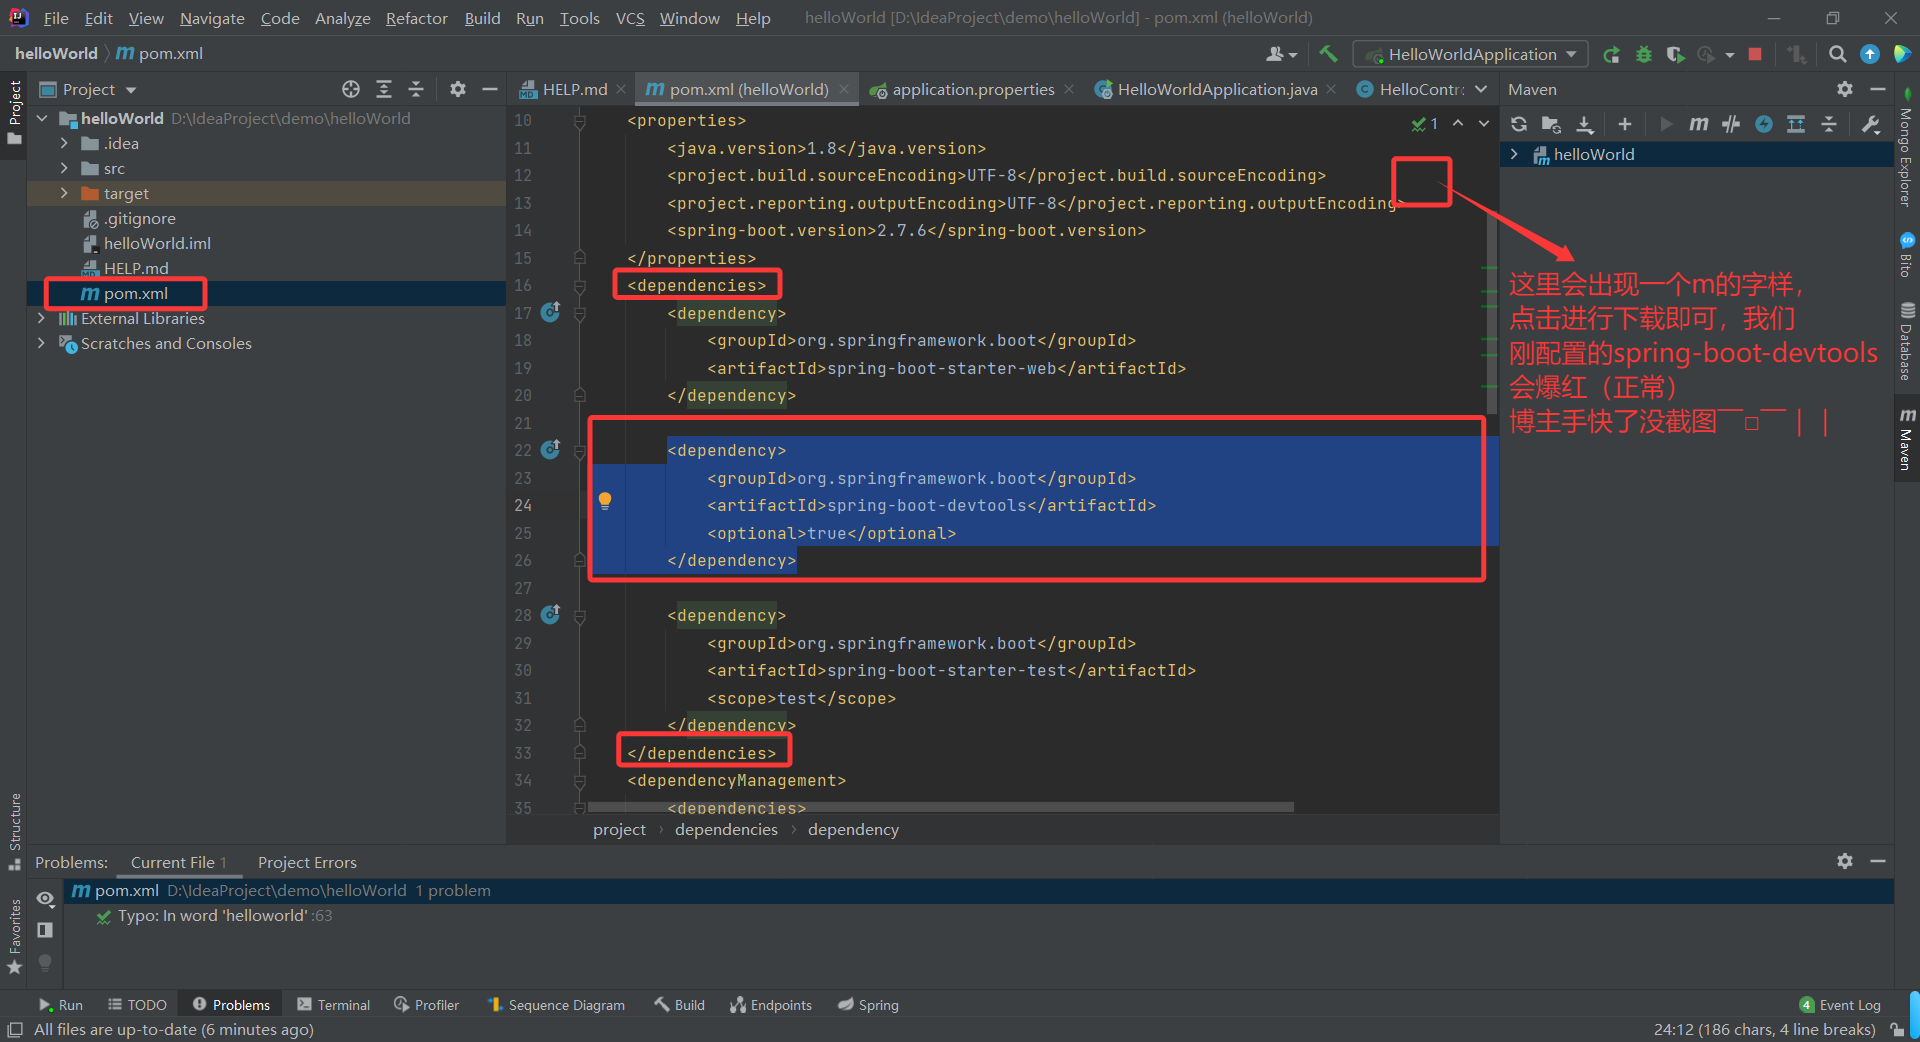
Task: Open the Endpoints tool window
Action: coord(771,1005)
